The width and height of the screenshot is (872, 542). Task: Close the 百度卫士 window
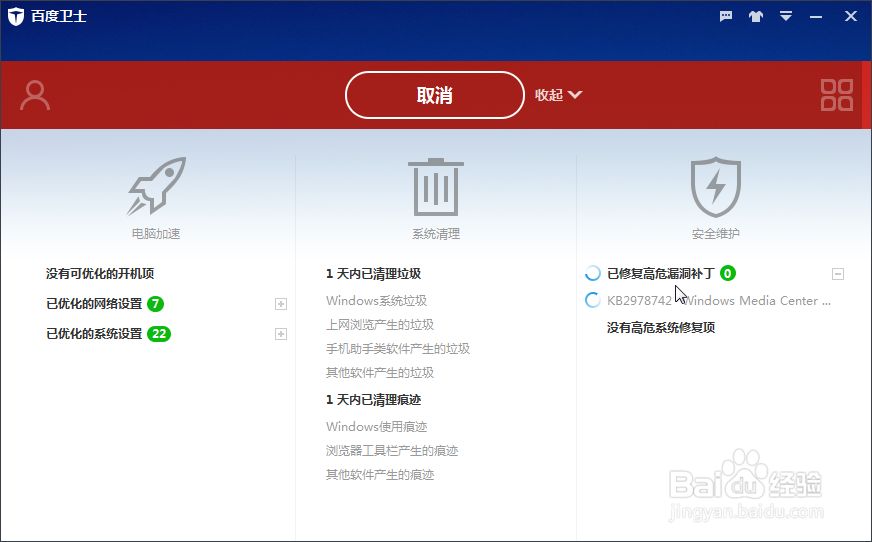coord(851,16)
